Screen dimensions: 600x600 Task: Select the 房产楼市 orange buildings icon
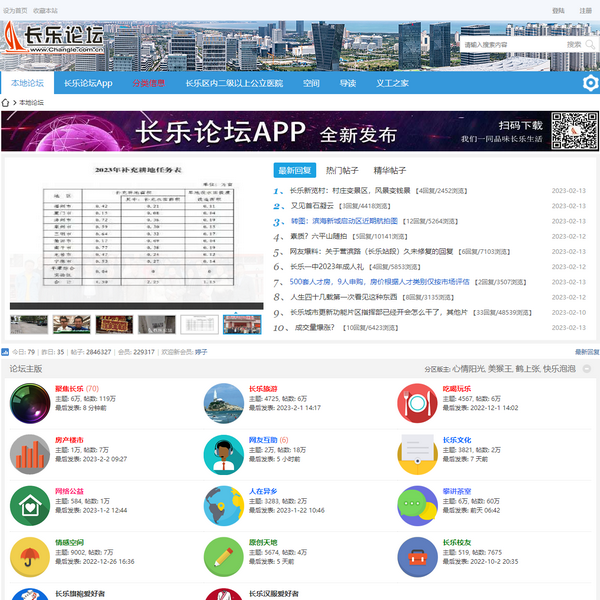30,454
